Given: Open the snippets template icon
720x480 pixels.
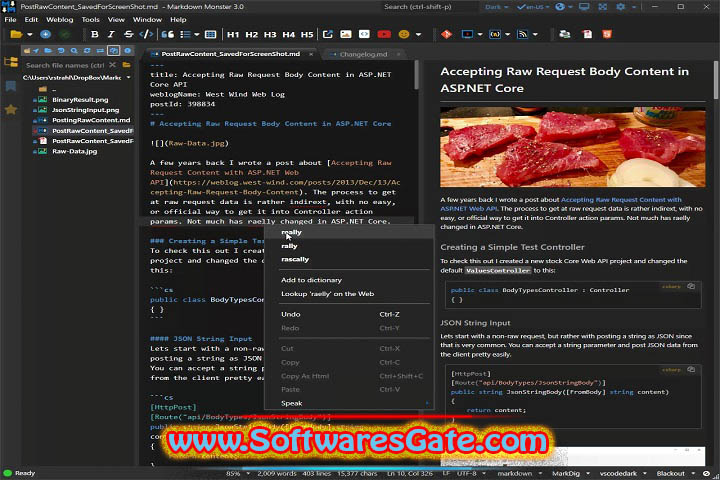Looking at the screenshot, I should point(495,34).
